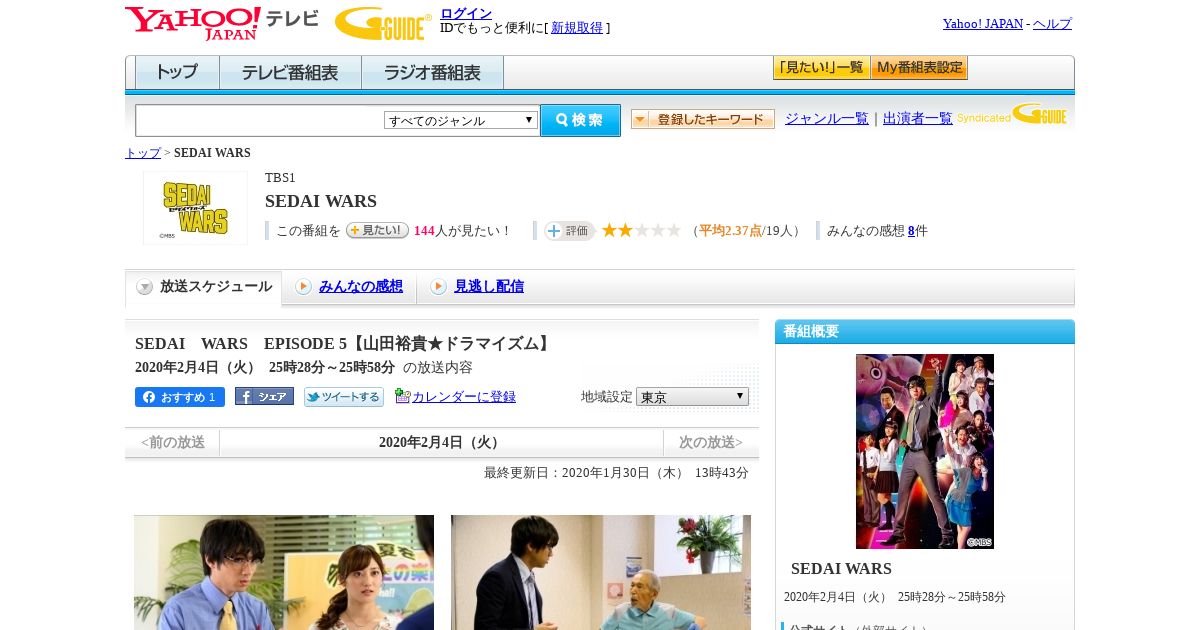Go to 前の放送 previous broadcast

[x=173, y=442]
